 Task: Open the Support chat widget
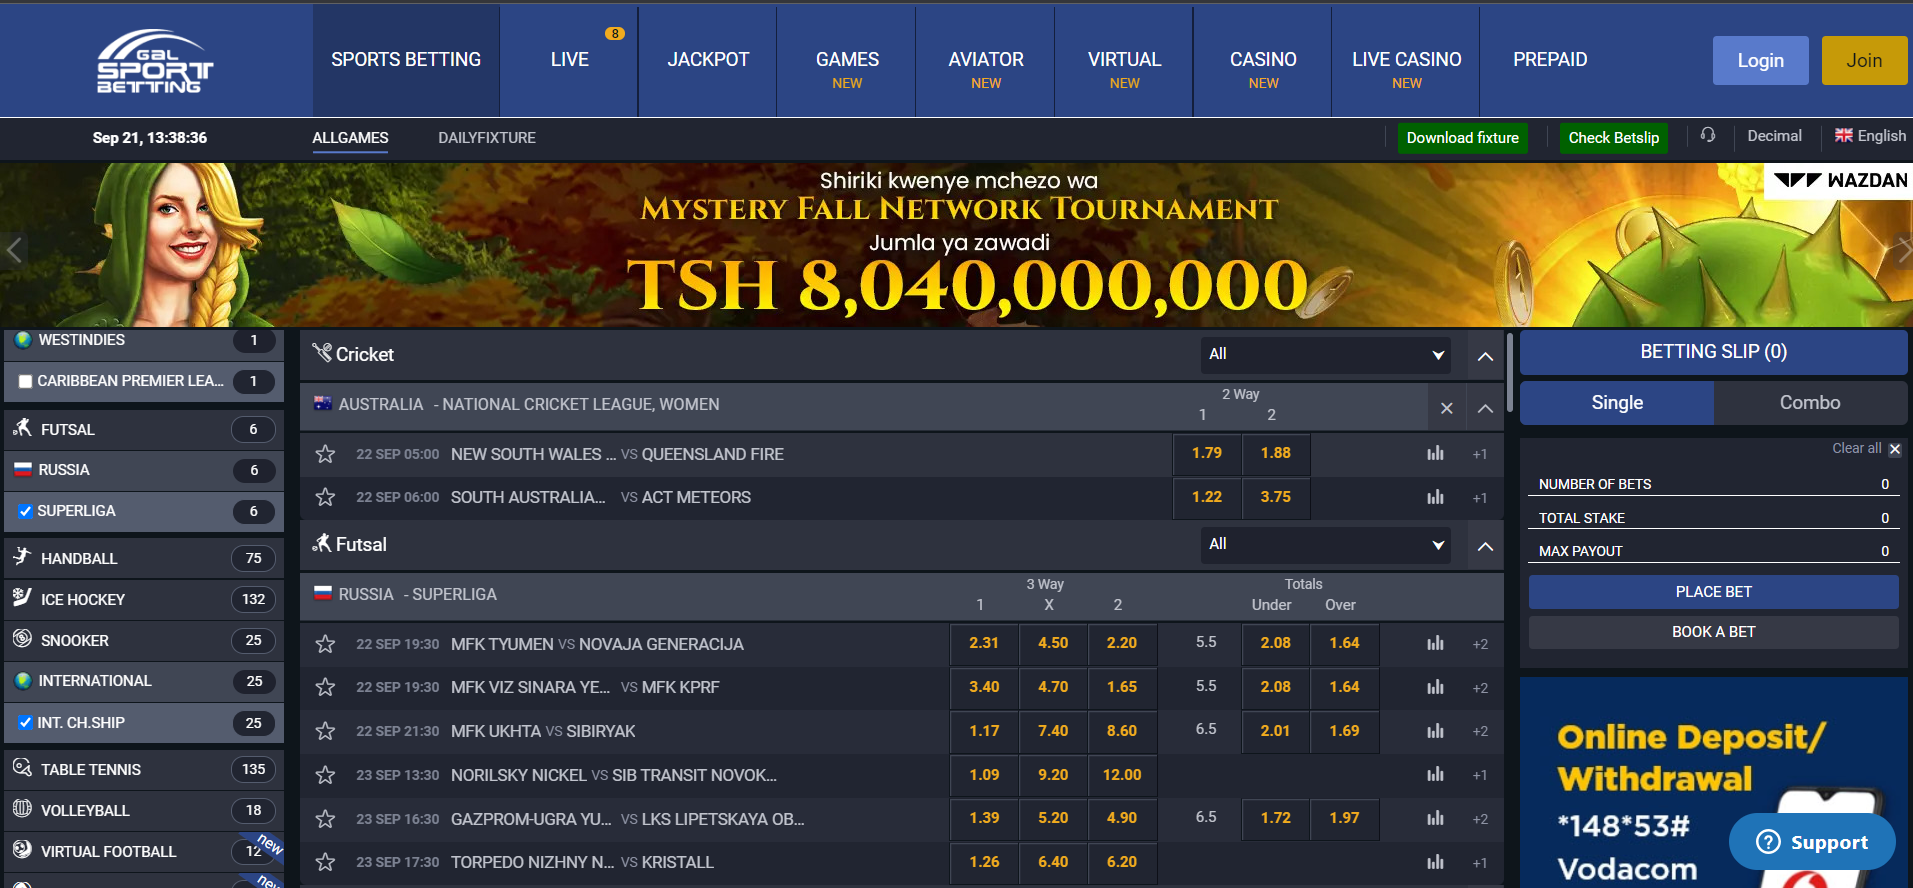click(1812, 842)
